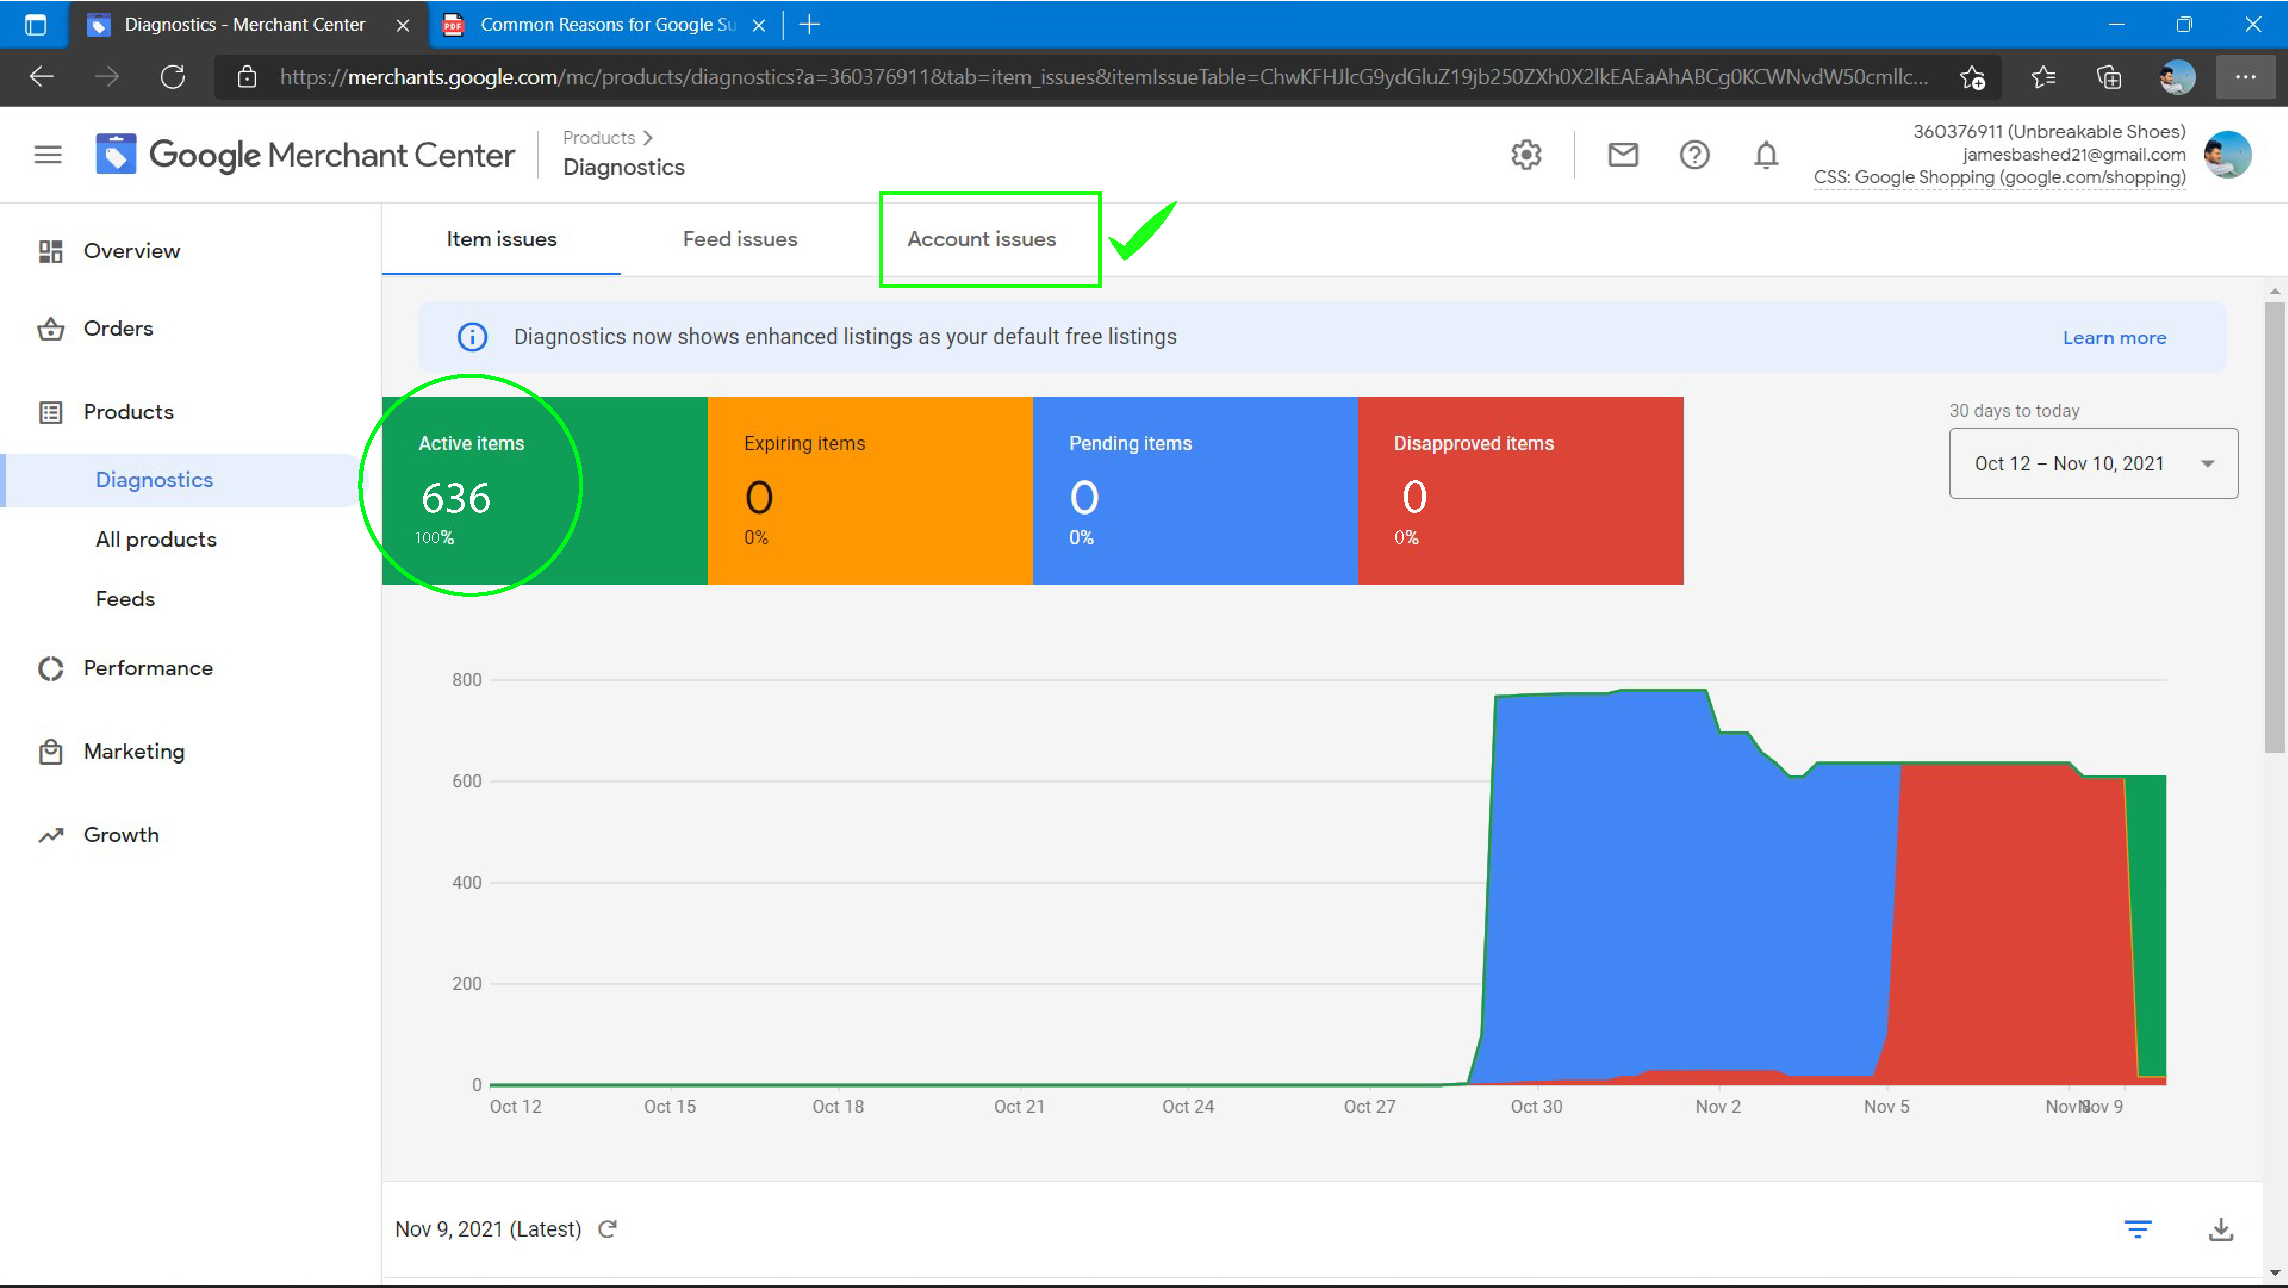Image resolution: width=2288 pixels, height=1288 pixels.
Task: Select the Overview sidebar icon
Action: pos(50,250)
